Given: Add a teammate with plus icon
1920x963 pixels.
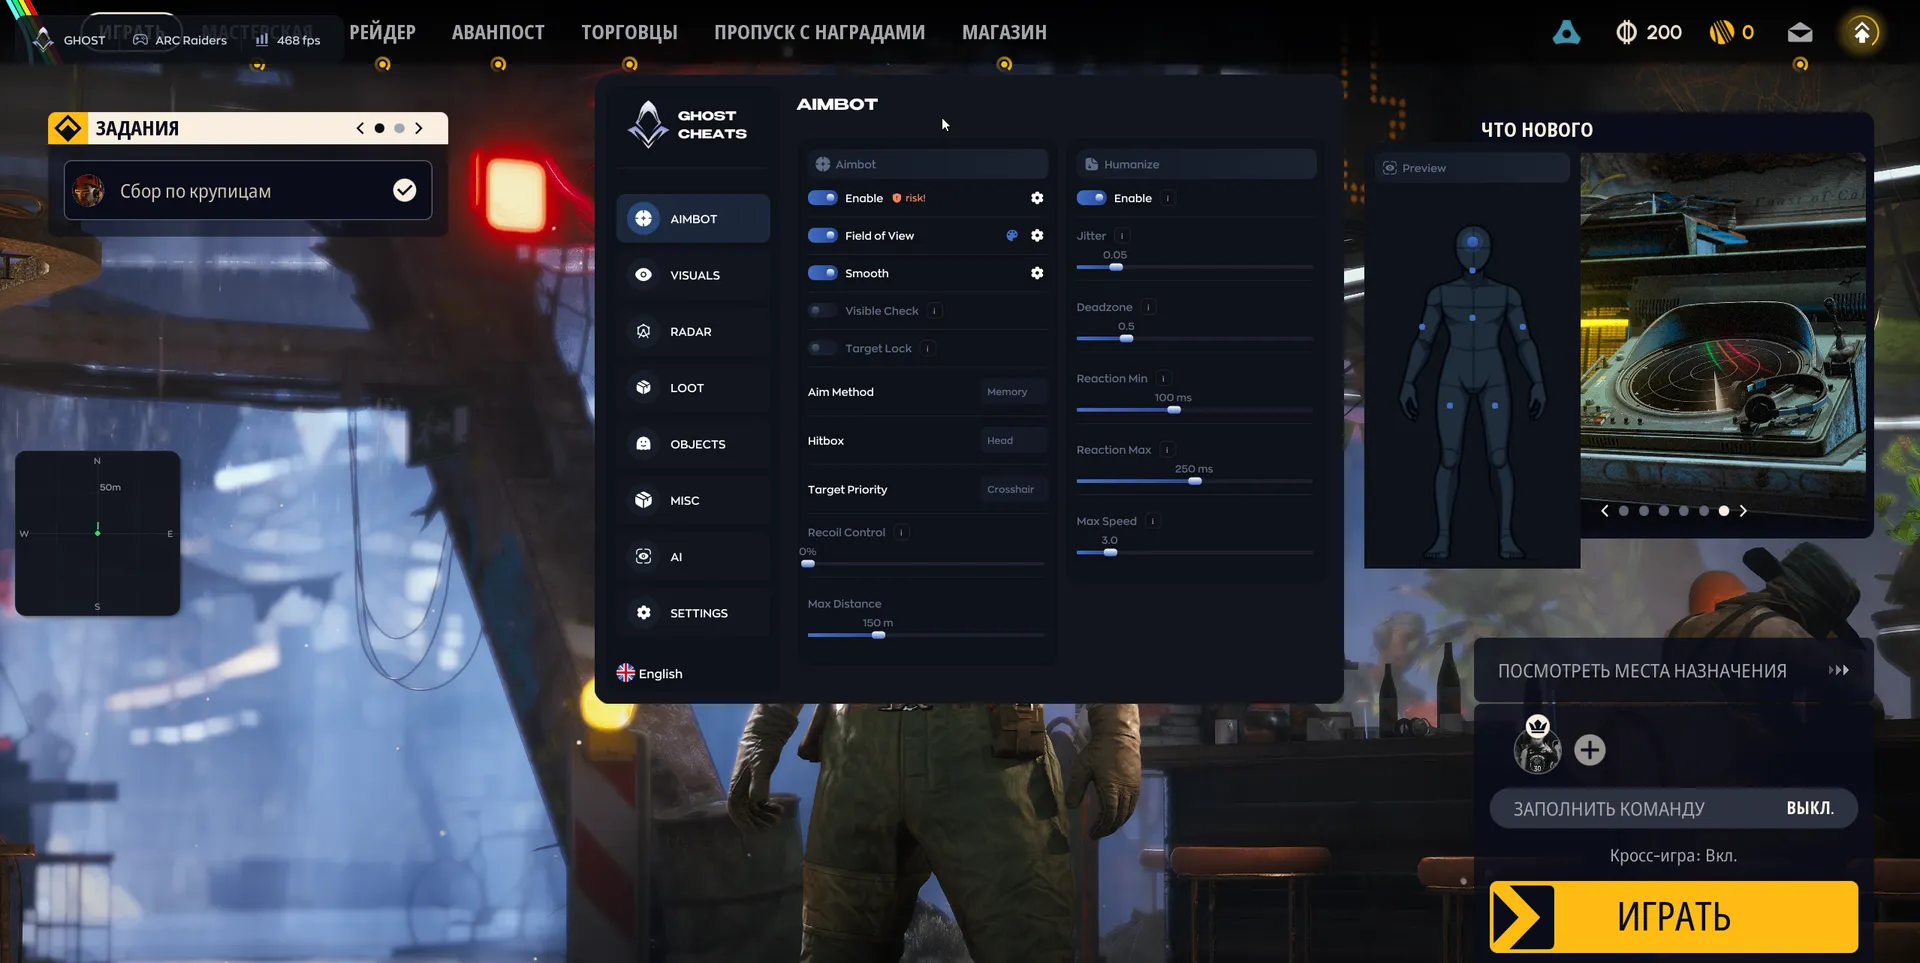Looking at the screenshot, I should [x=1590, y=750].
